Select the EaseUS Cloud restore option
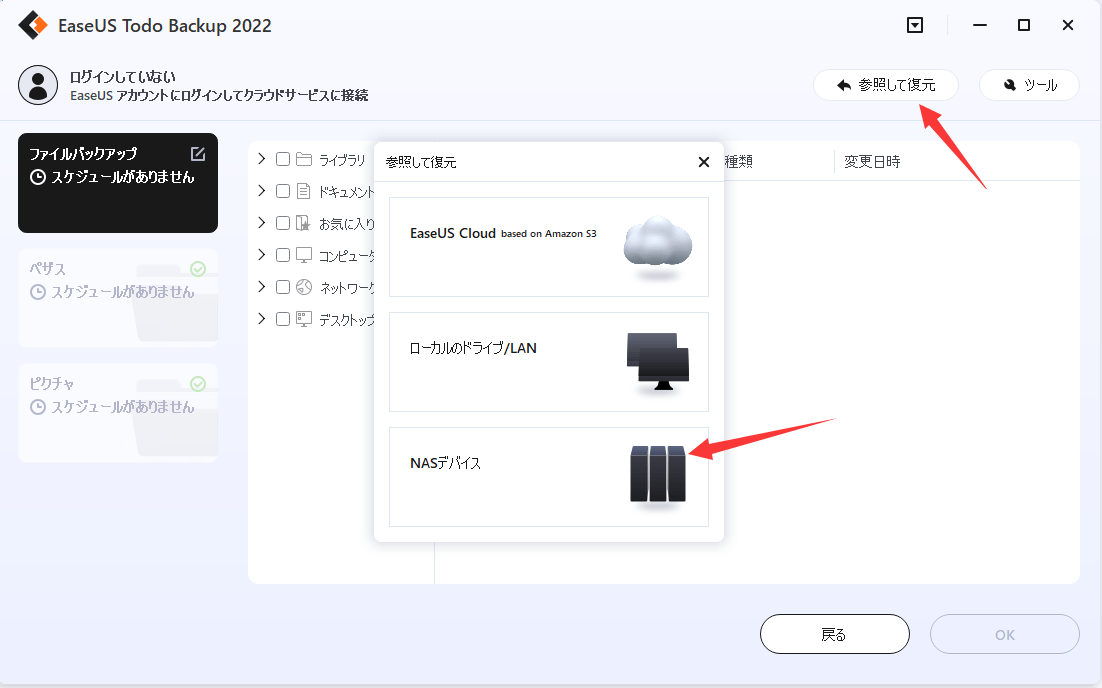 (x=549, y=247)
